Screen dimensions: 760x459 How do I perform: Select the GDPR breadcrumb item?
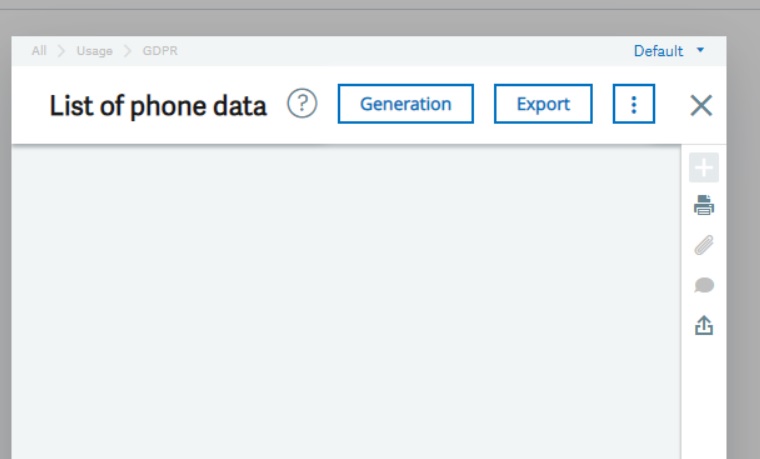tap(160, 51)
